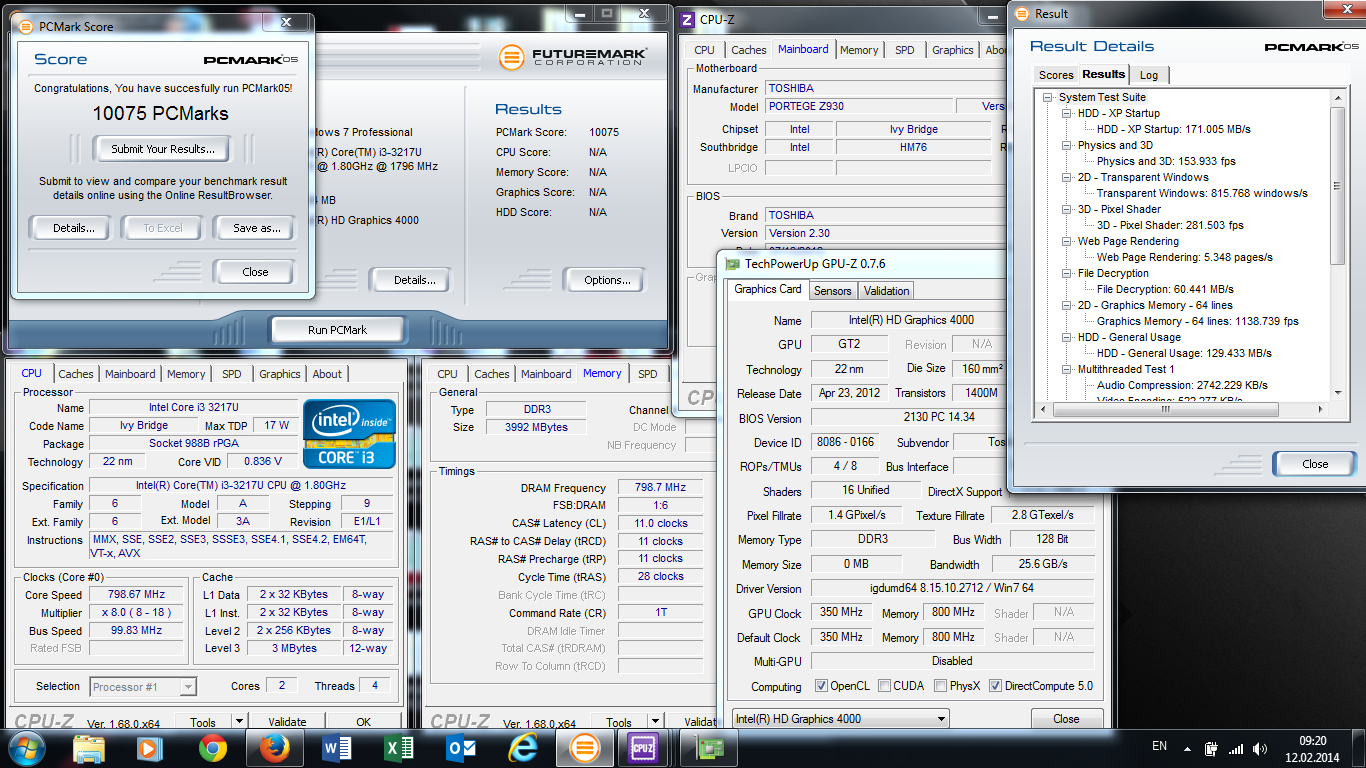
Task: Click the GPU-Z title bar icon
Action: pos(733,264)
